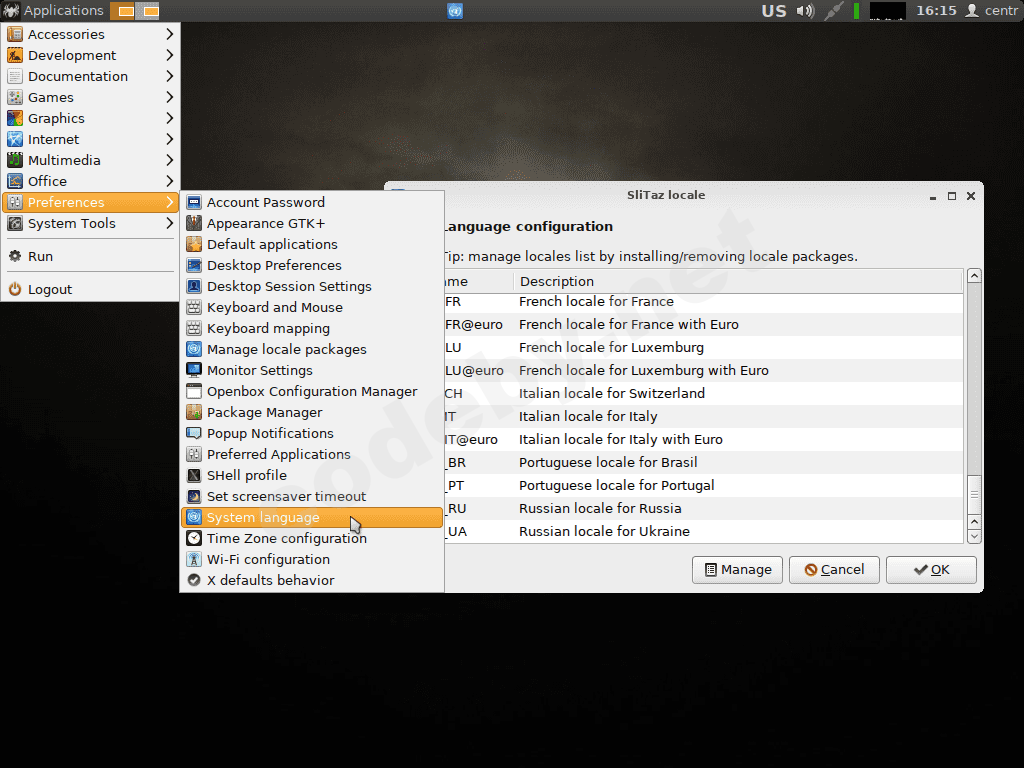Expand the Games submenu arrow
Viewport: 1024px width, 768px height.
pyautogui.click(x=170, y=97)
